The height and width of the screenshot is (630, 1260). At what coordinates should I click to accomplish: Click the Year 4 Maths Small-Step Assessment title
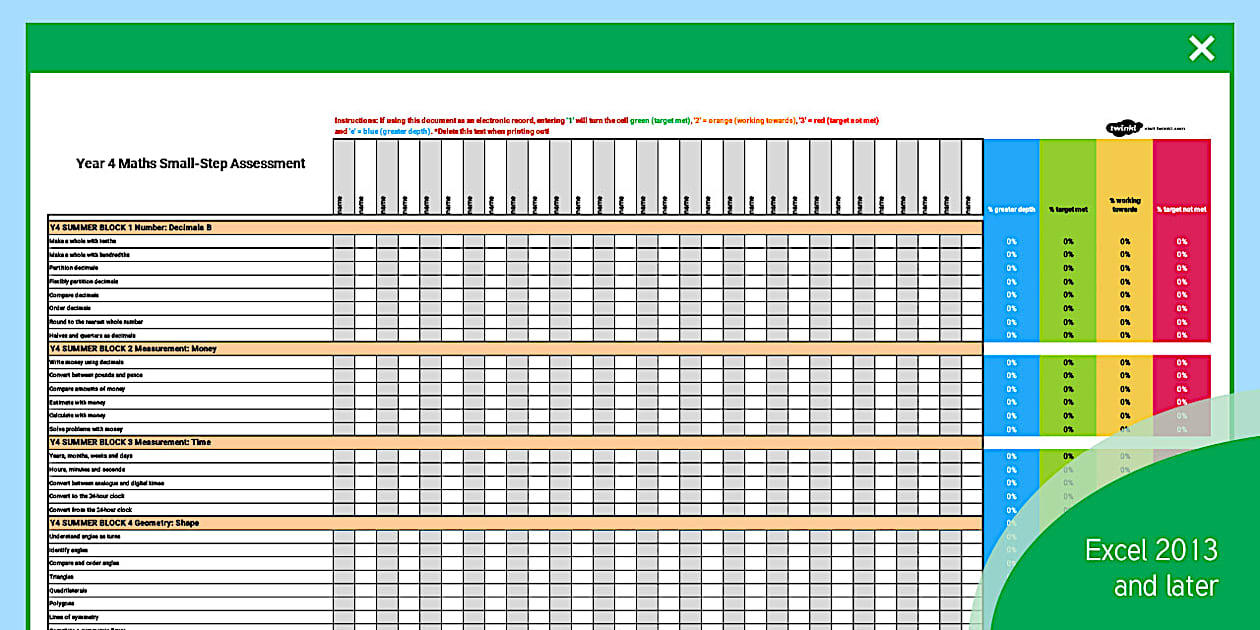point(190,163)
